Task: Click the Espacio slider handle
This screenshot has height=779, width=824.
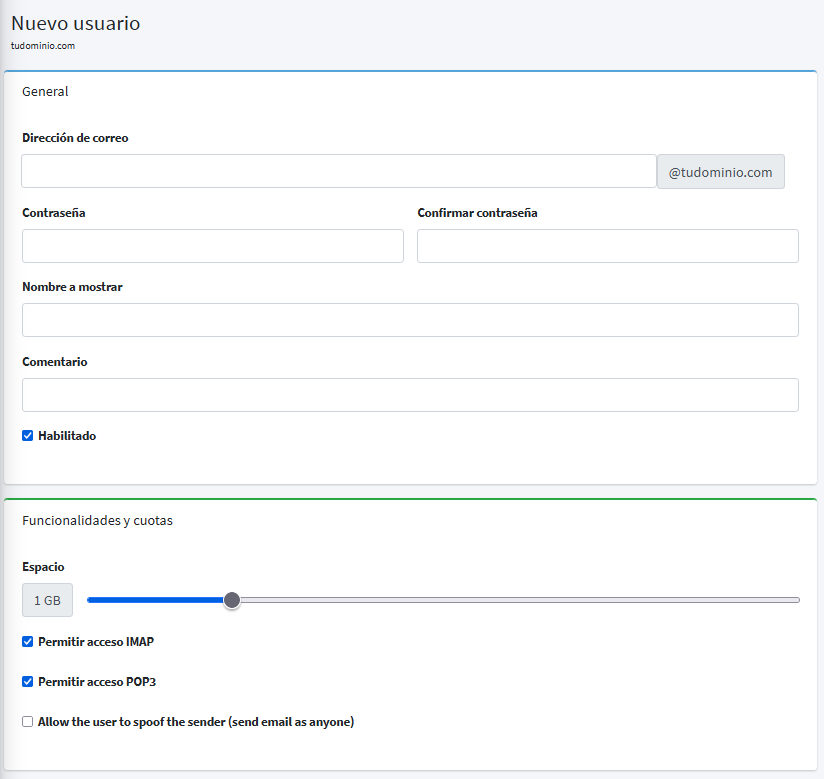Action: [x=232, y=600]
